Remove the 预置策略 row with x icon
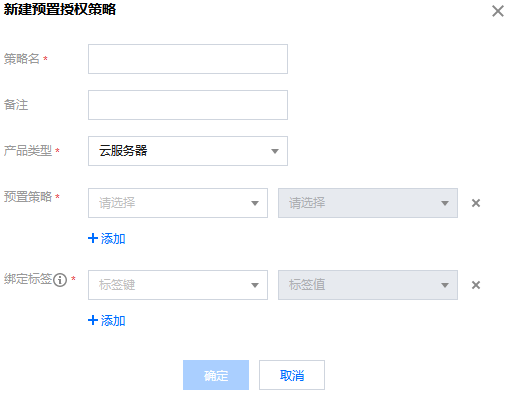This screenshot has width=506, height=393. click(476, 203)
